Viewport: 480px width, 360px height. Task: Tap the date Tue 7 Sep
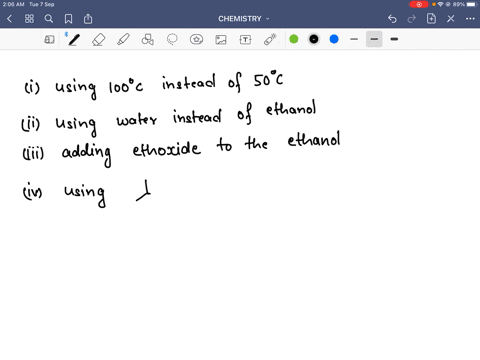[42, 4]
